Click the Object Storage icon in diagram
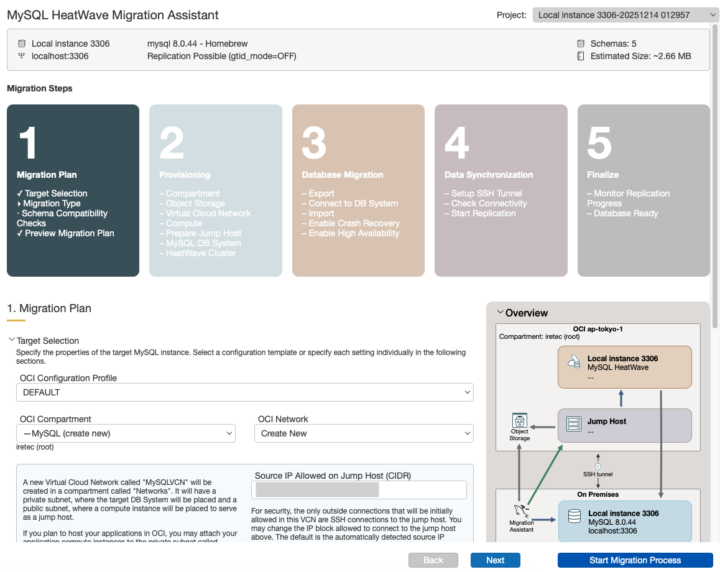 pyautogui.click(x=519, y=421)
